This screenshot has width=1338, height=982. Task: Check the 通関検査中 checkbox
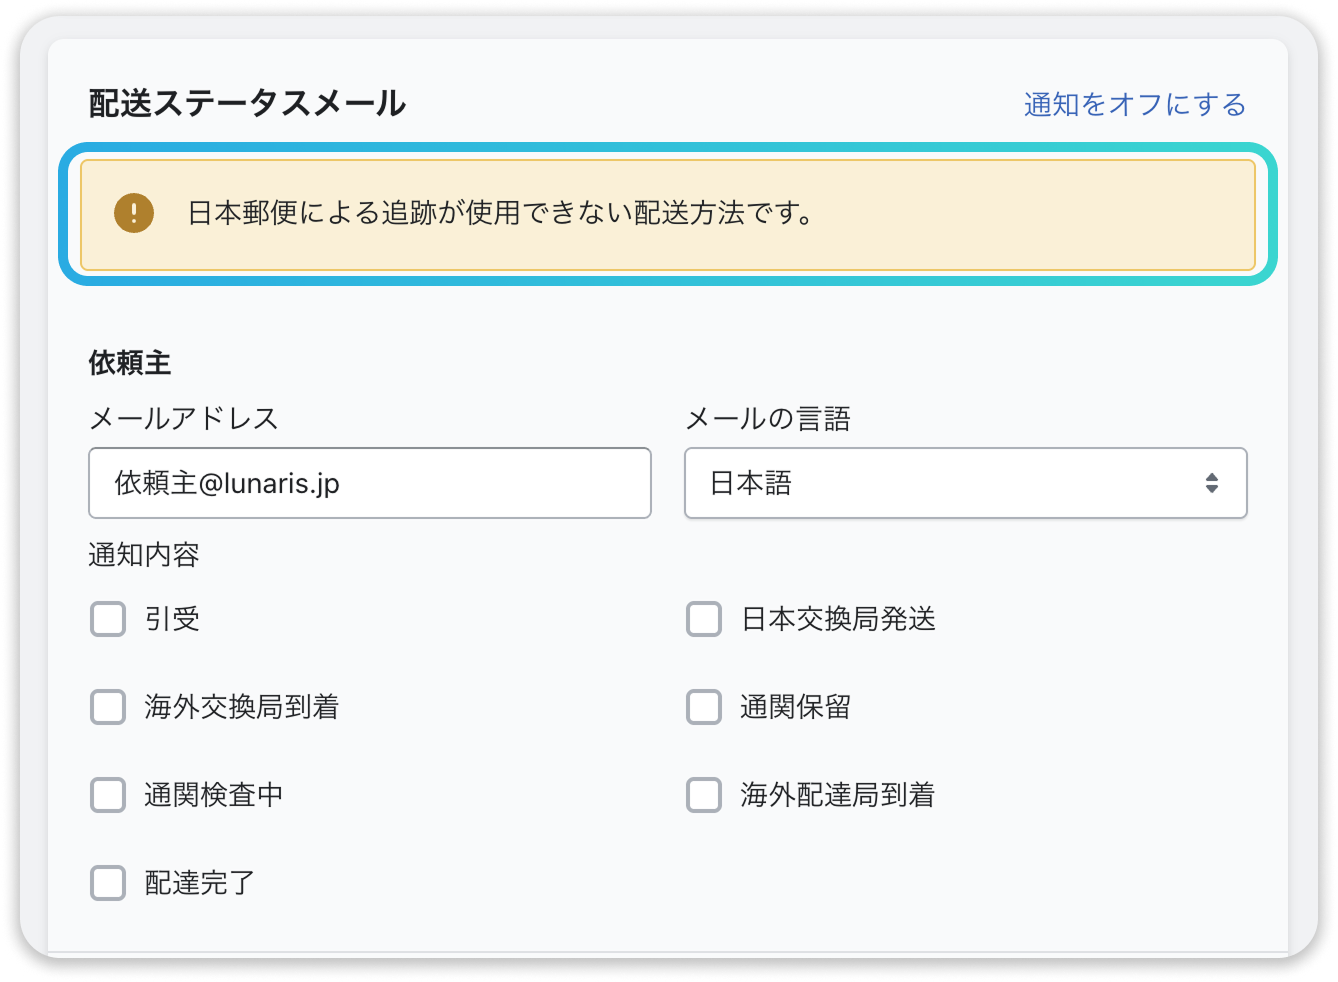coord(107,795)
